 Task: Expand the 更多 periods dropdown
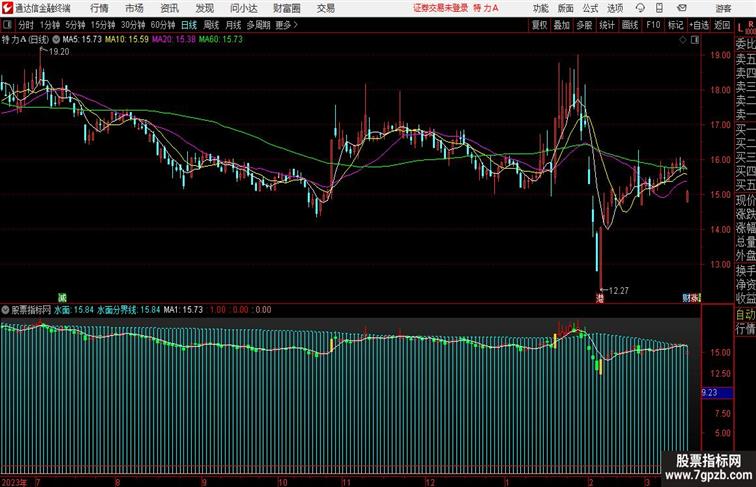pos(286,25)
